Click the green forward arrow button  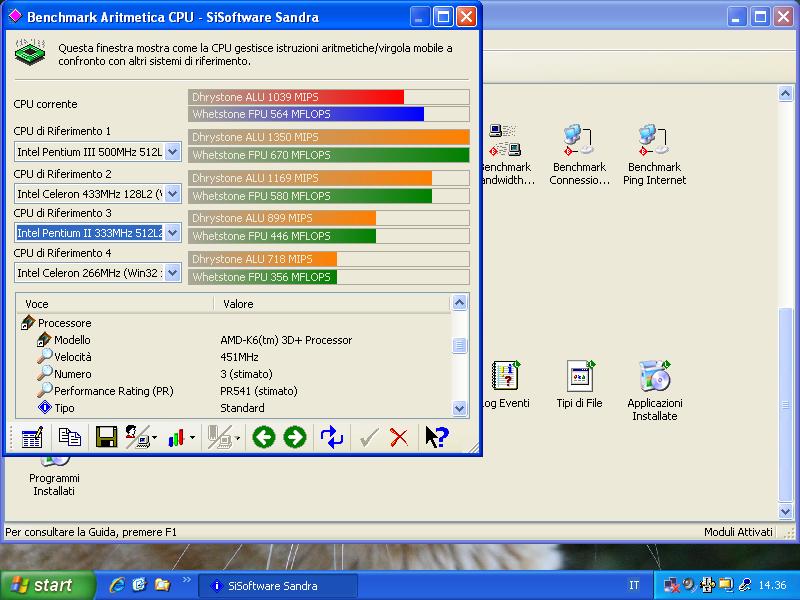(294, 437)
